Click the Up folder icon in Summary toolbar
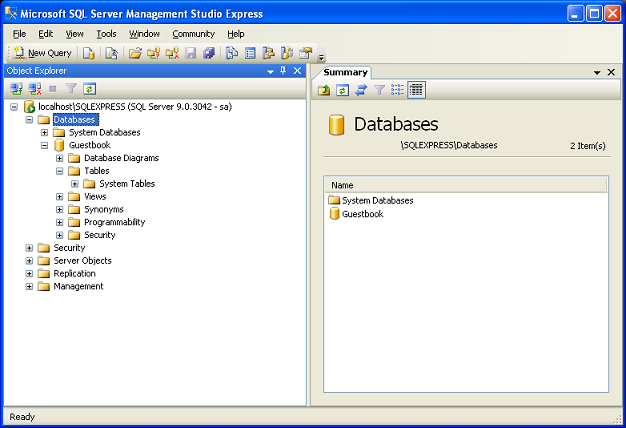 [x=324, y=90]
